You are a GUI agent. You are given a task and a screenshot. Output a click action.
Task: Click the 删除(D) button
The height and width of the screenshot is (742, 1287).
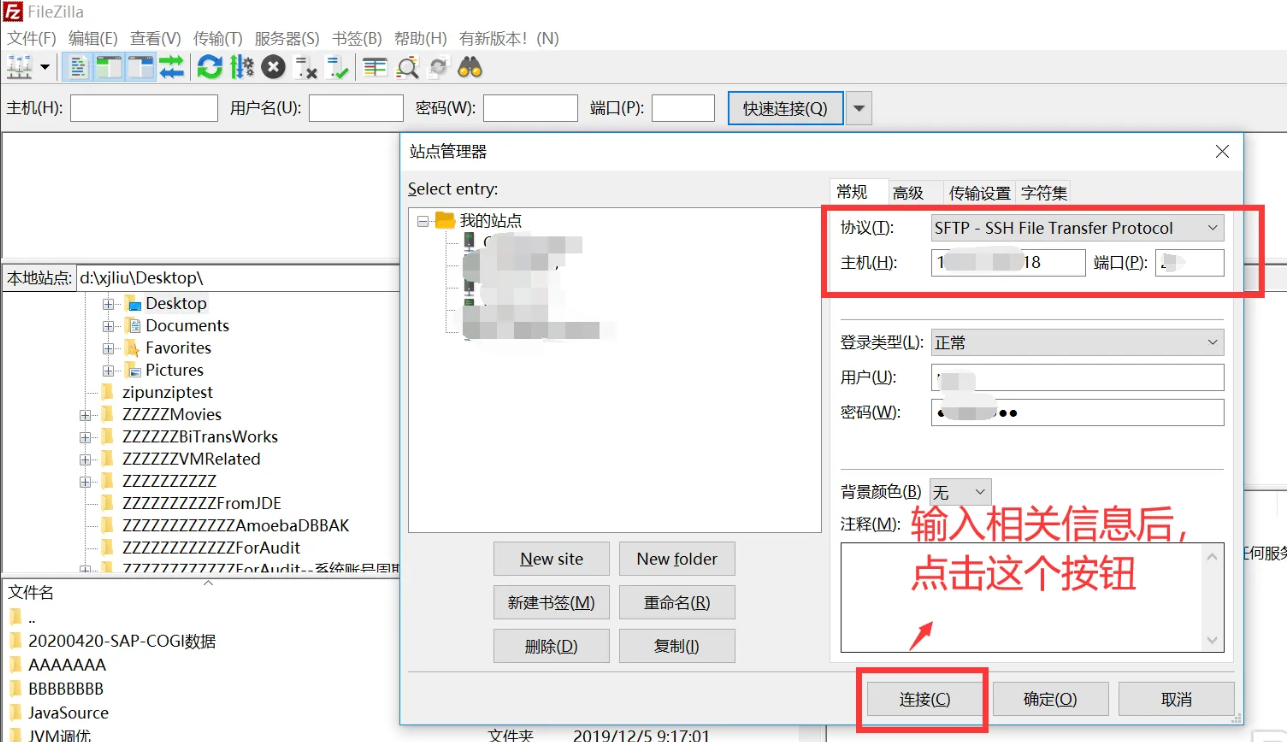pyautogui.click(x=551, y=646)
